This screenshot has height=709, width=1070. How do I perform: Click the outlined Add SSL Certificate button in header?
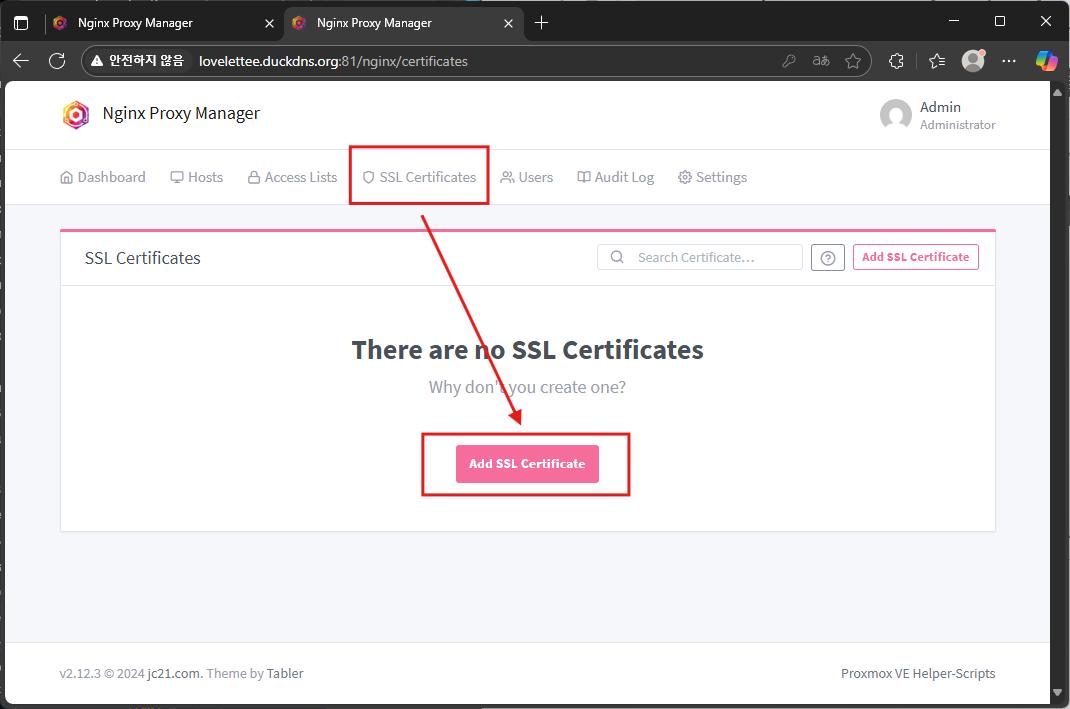(916, 257)
